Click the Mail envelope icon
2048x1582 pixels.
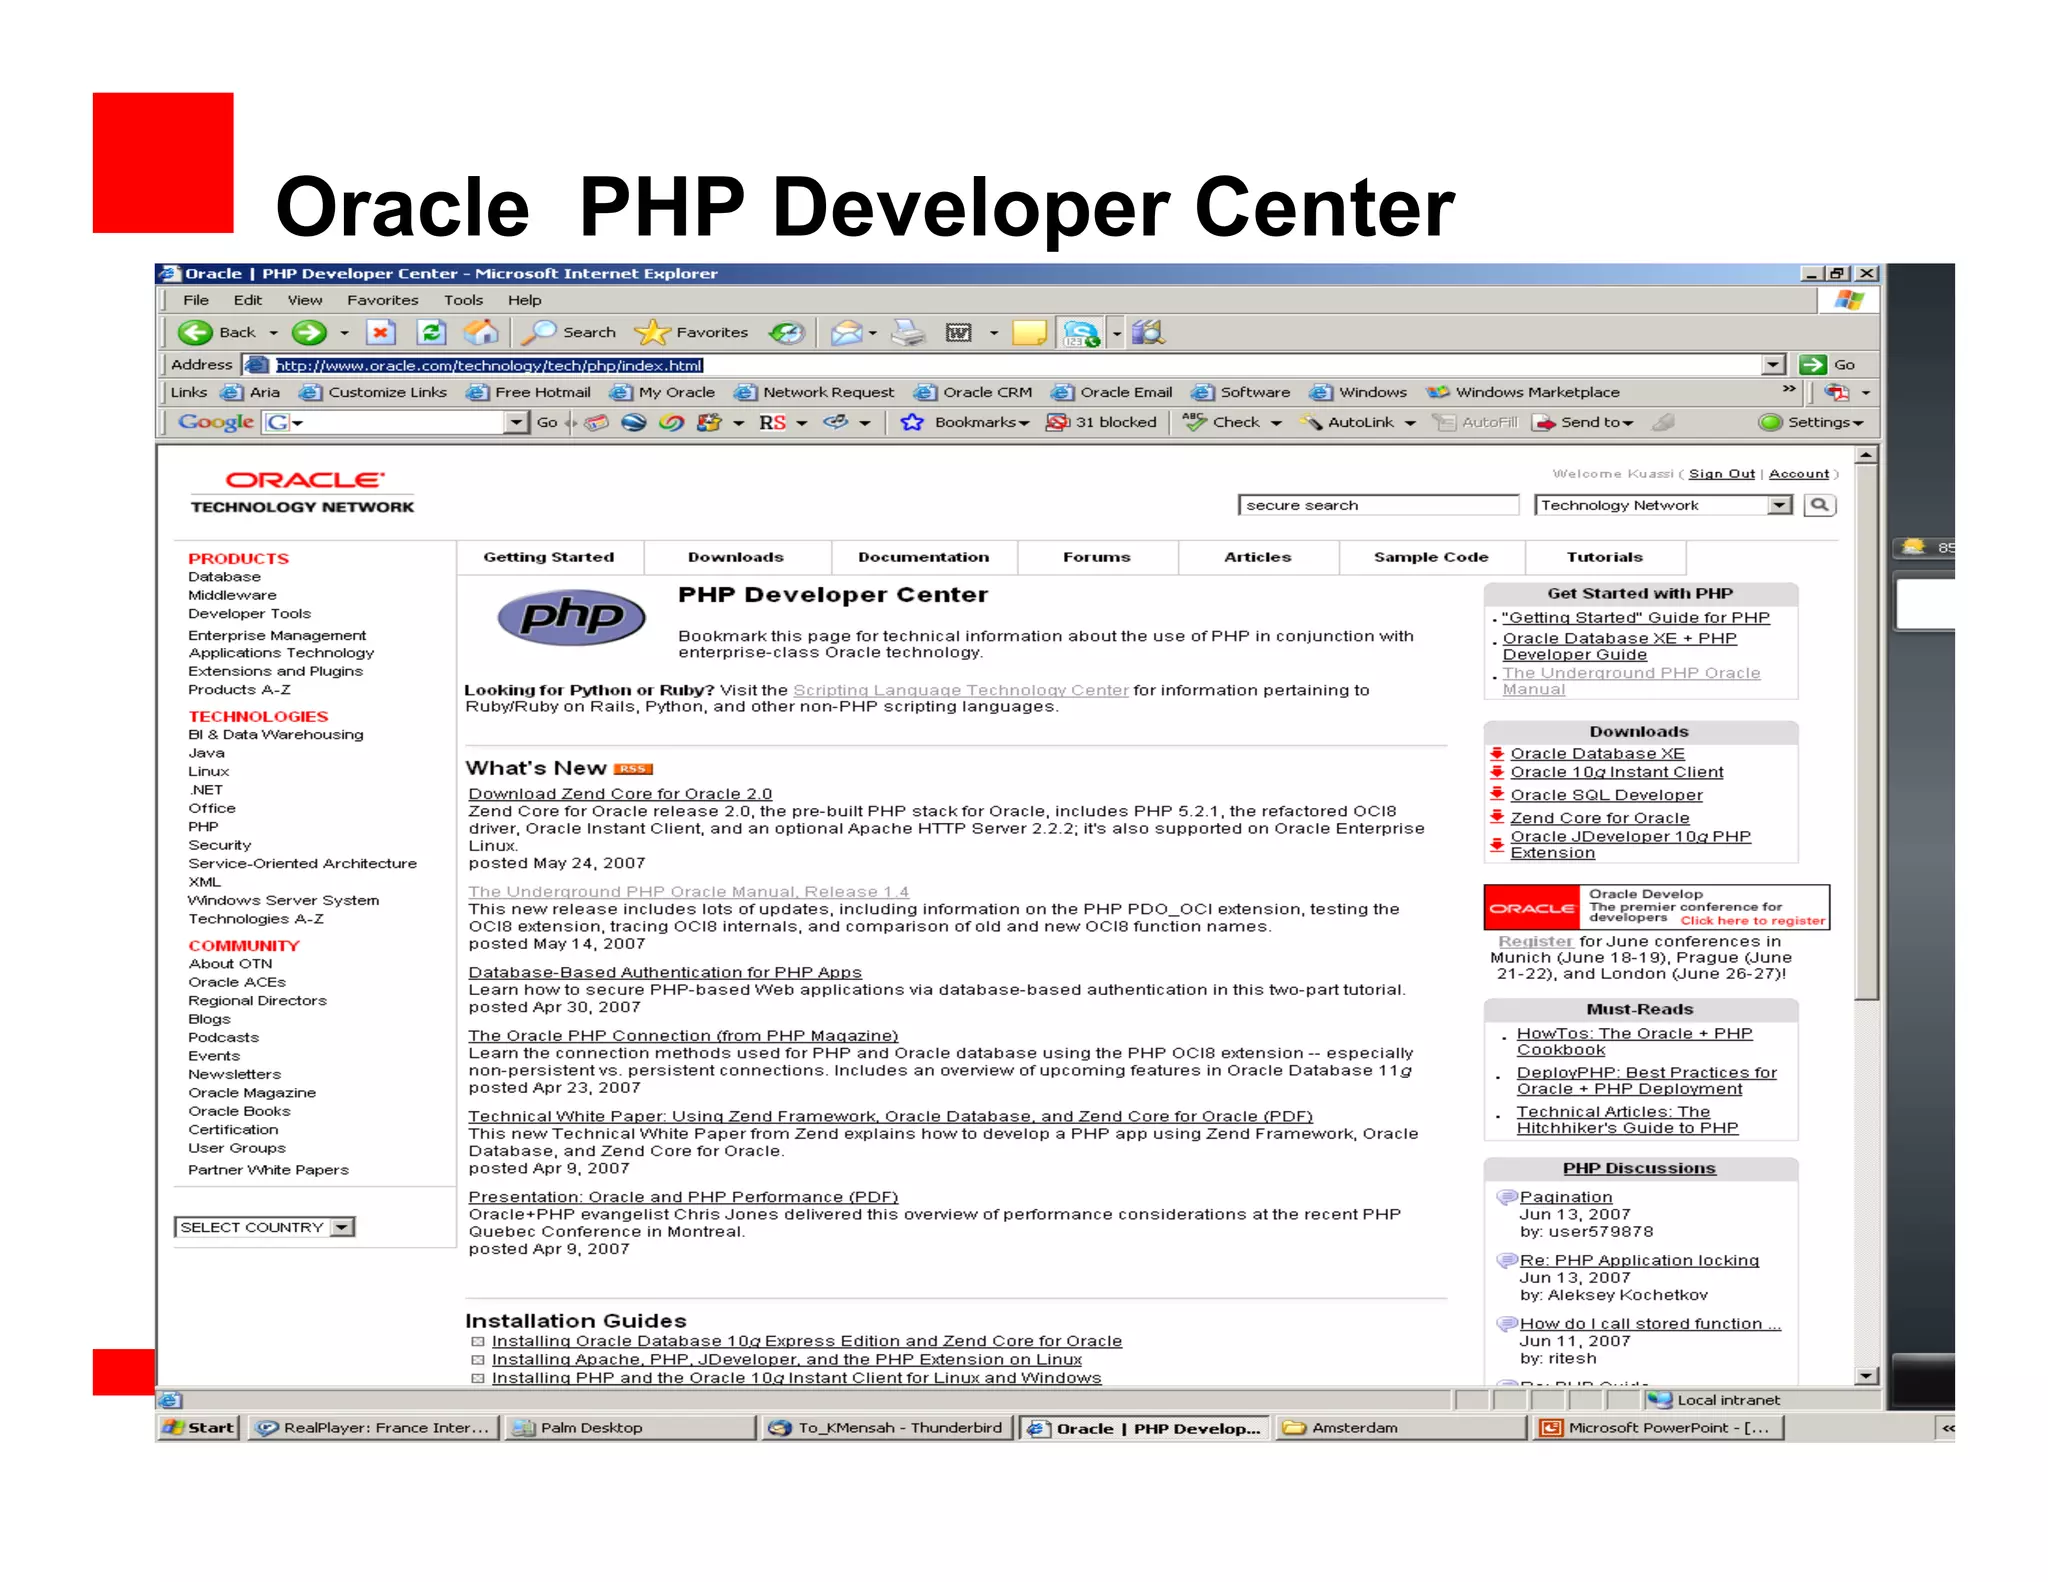coord(847,332)
